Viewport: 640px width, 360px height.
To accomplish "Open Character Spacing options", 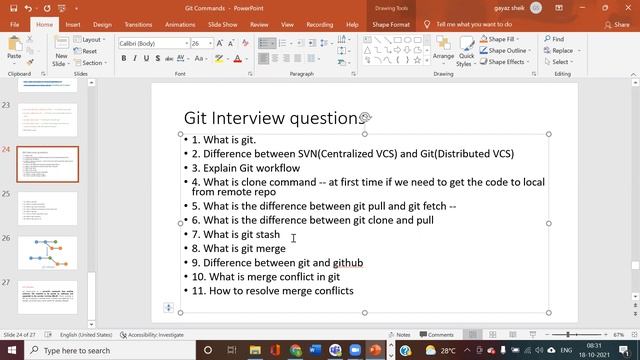I will click(182, 59).
